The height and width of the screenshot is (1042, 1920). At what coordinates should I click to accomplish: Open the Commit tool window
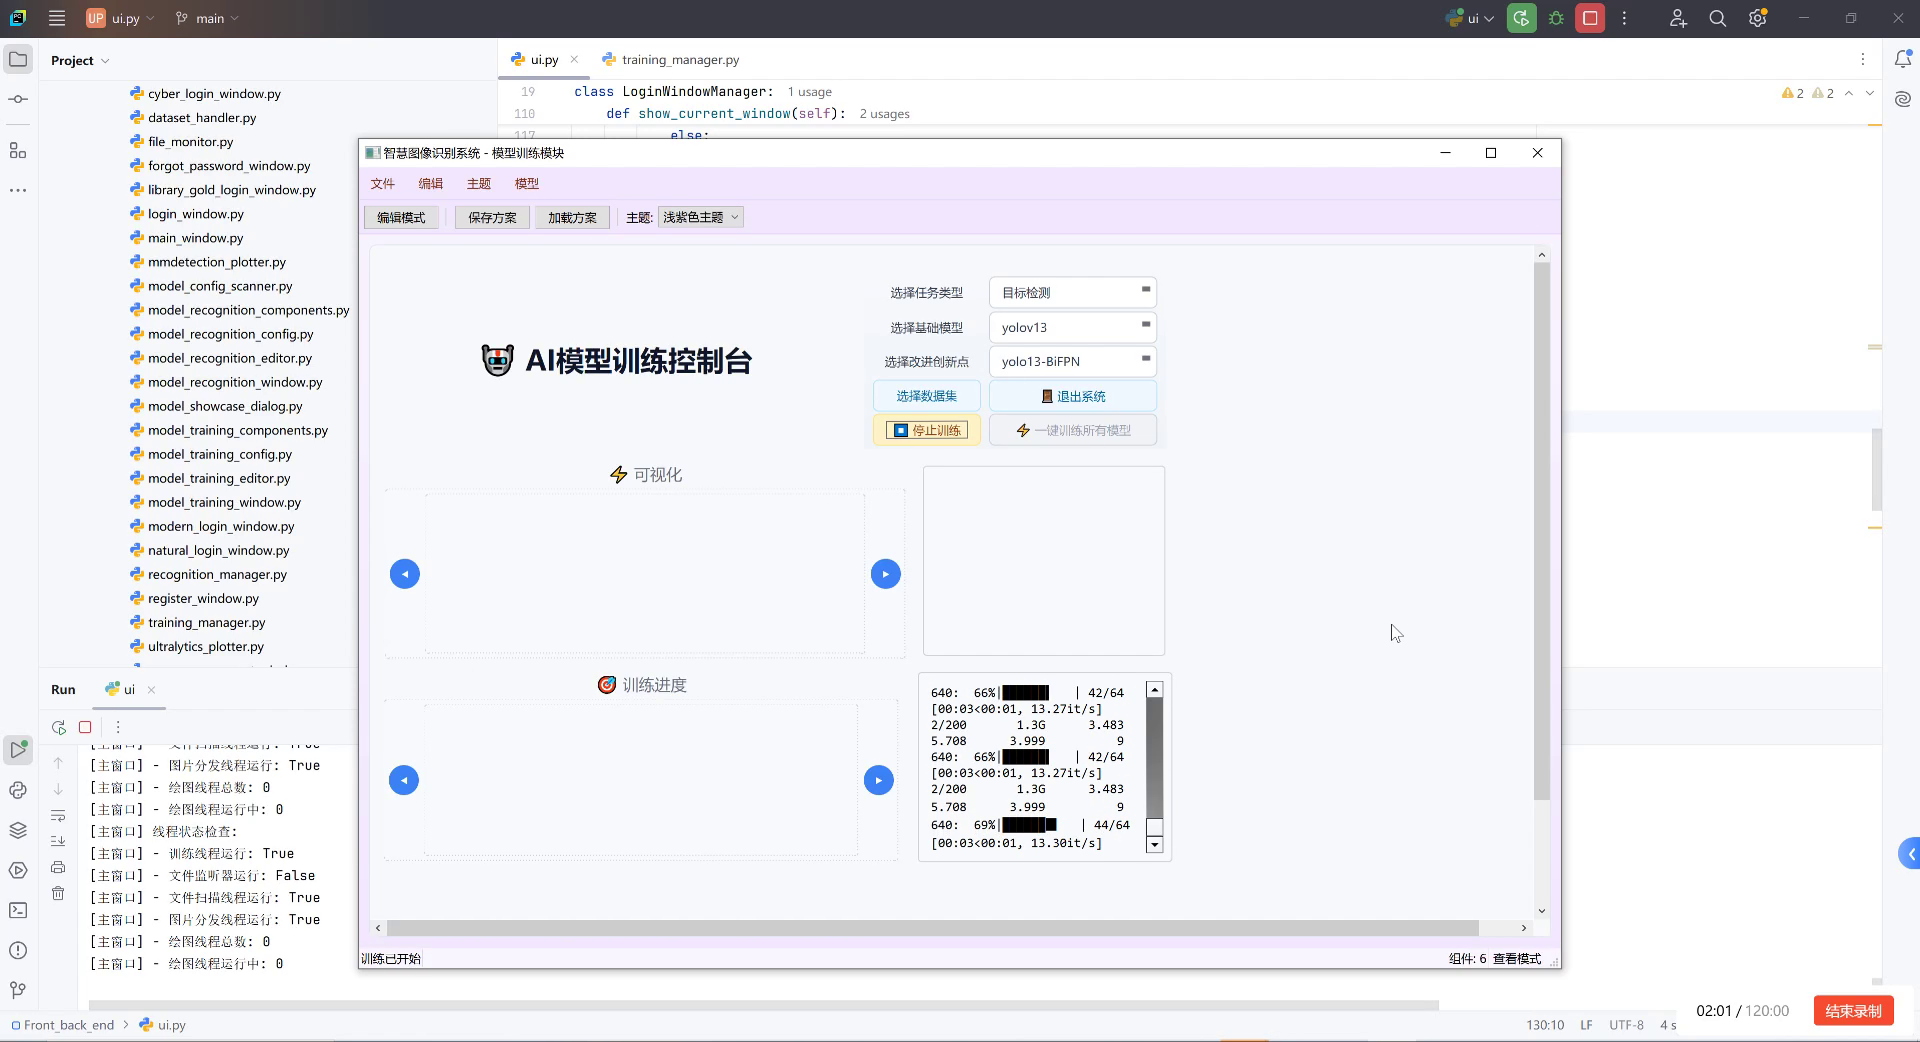click(x=17, y=99)
